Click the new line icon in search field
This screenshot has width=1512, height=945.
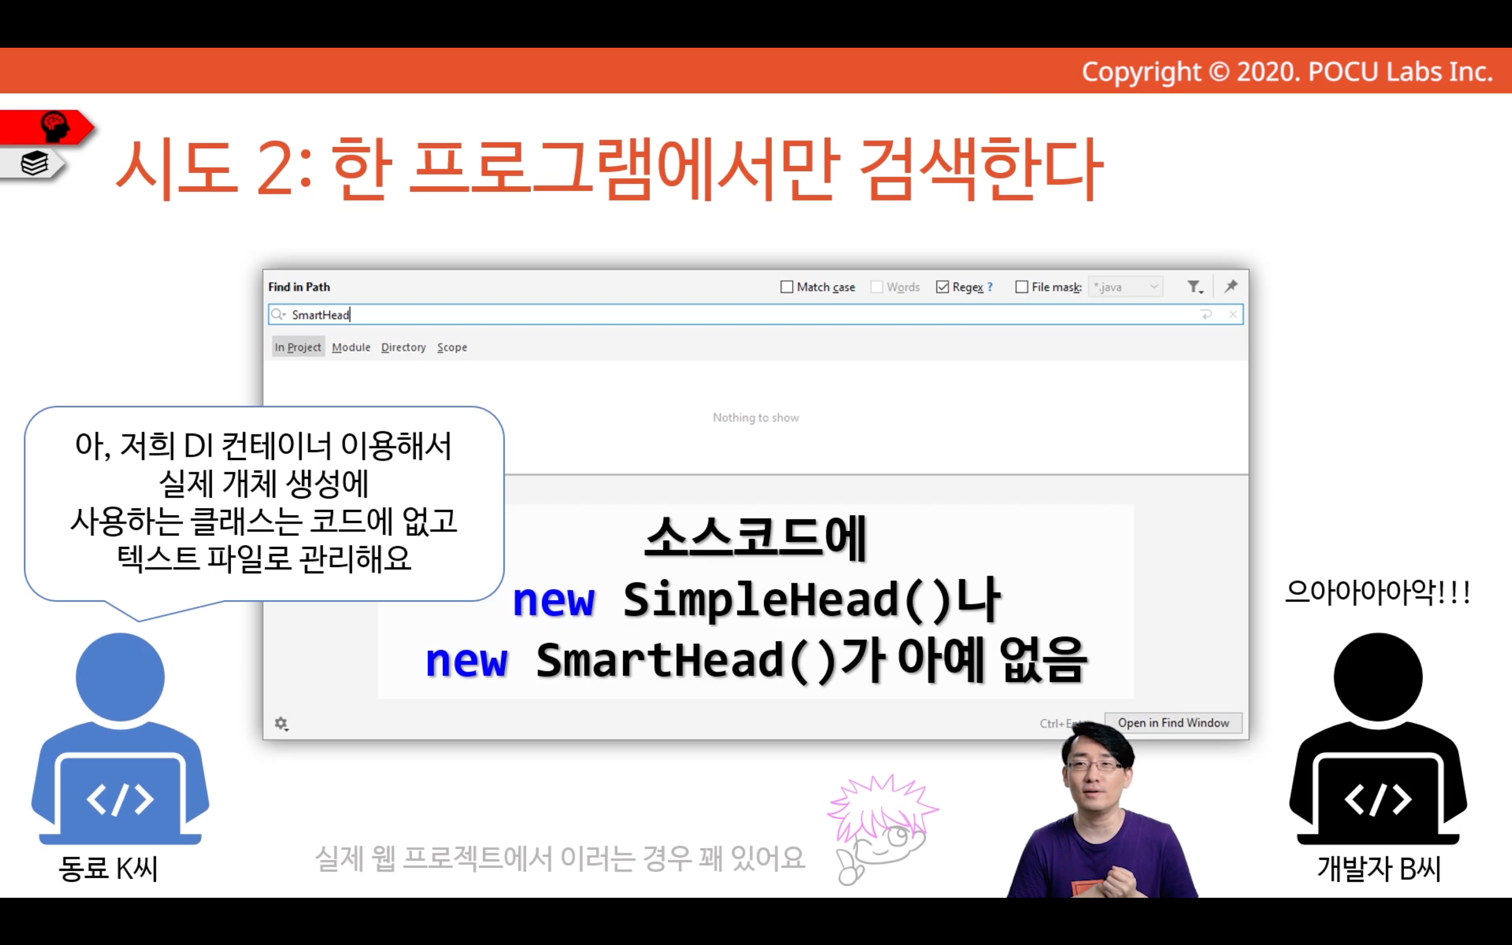tap(1207, 315)
